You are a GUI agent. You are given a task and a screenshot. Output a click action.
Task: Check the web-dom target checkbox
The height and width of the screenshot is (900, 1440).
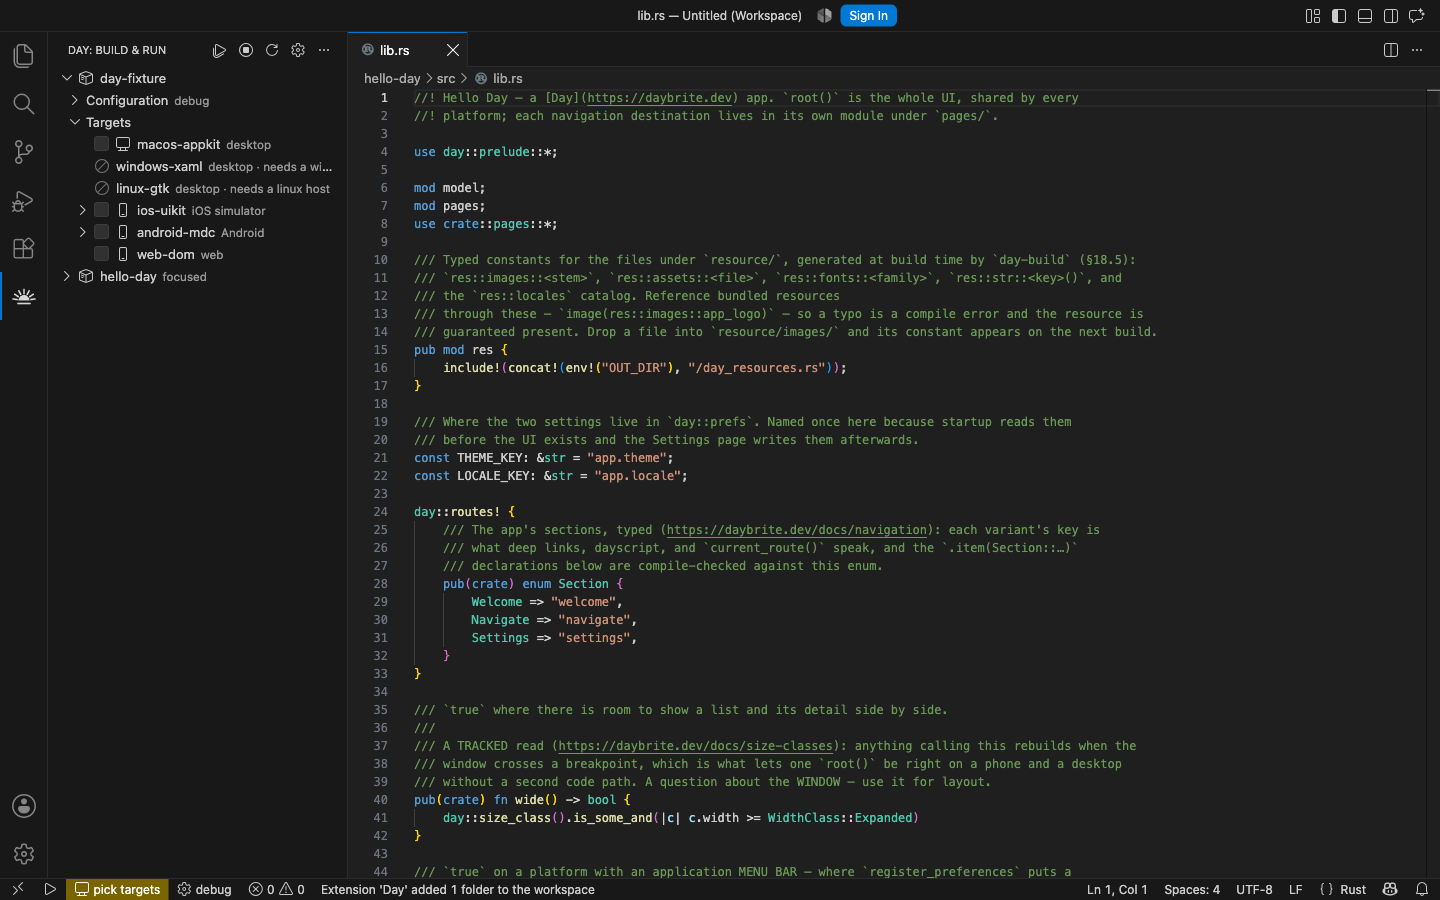click(x=102, y=254)
